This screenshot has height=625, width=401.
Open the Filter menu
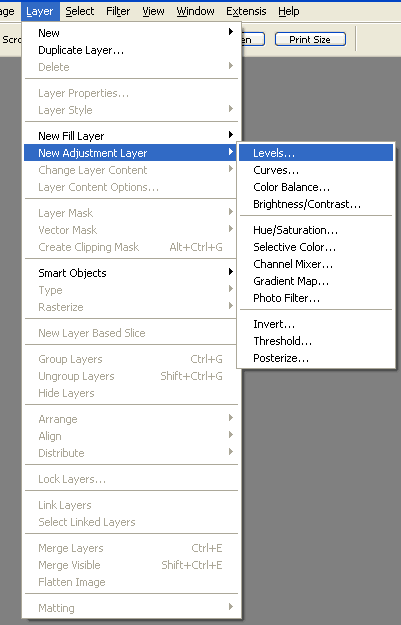click(118, 11)
